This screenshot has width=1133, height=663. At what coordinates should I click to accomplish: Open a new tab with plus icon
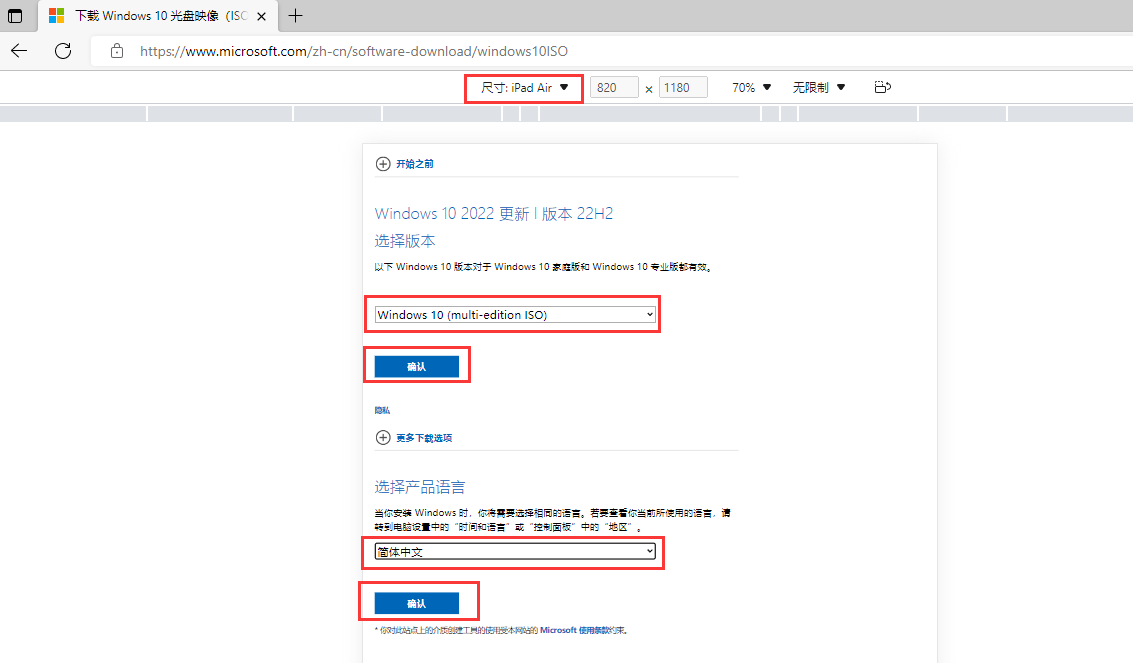(x=295, y=16)
